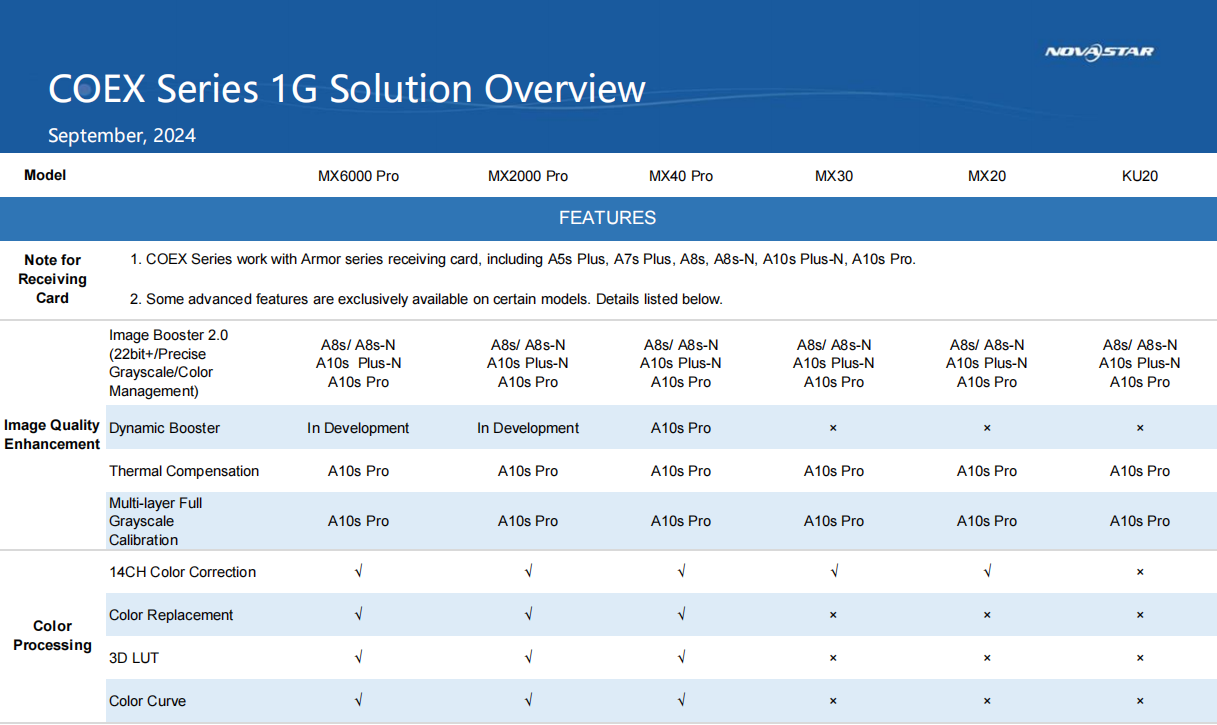Select the title "COEX Series 1G Solution Overview"

click(347, 89)
